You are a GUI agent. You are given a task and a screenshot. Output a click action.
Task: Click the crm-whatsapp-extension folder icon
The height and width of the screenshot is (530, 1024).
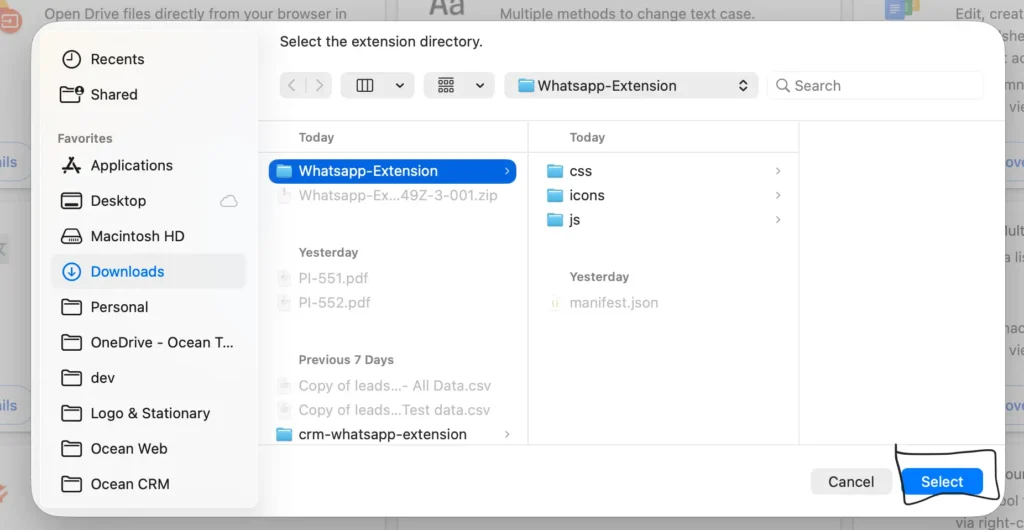point(283,434)
